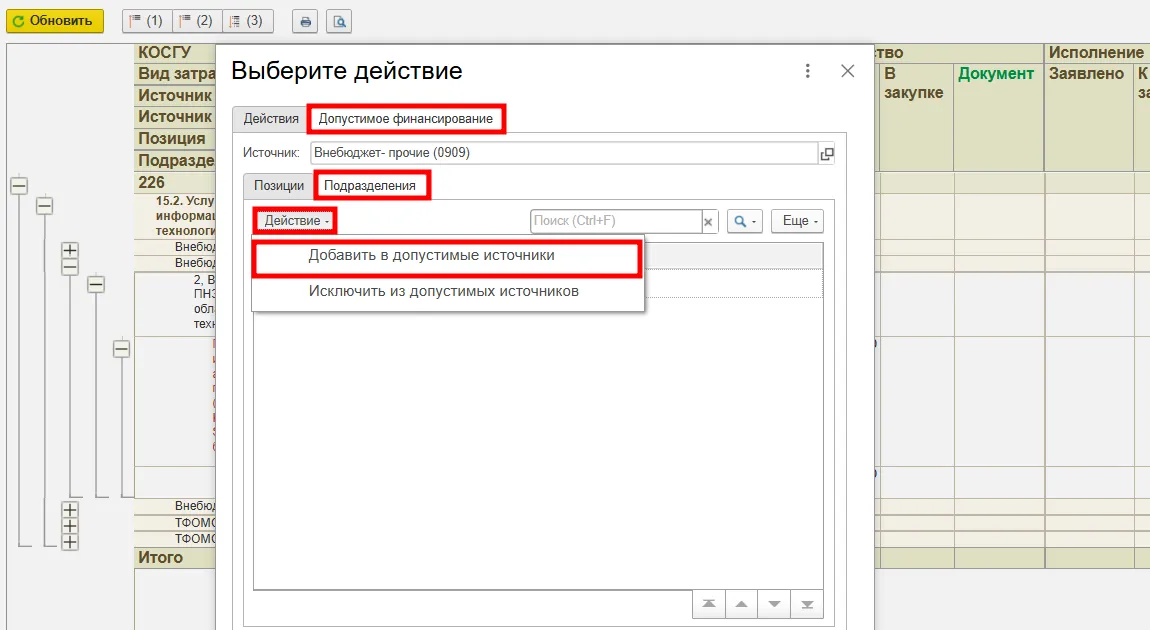Select grouping level (3) button
The height and width of the screenshot is (630, 1150).
(247, 21)
